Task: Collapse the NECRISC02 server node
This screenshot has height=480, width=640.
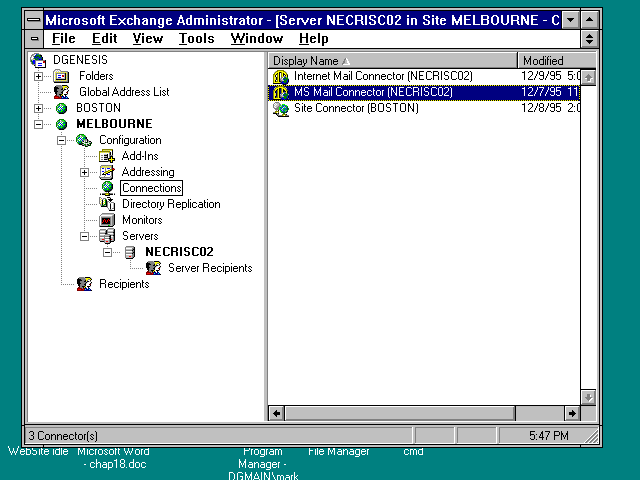Action: (107, 252)
